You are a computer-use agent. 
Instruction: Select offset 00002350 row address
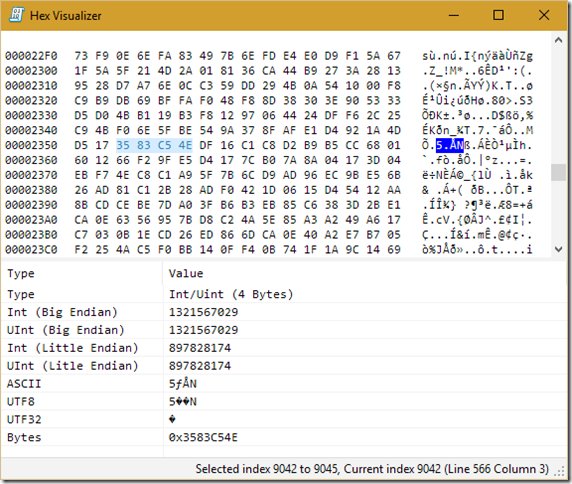click(x=31, y=145)
